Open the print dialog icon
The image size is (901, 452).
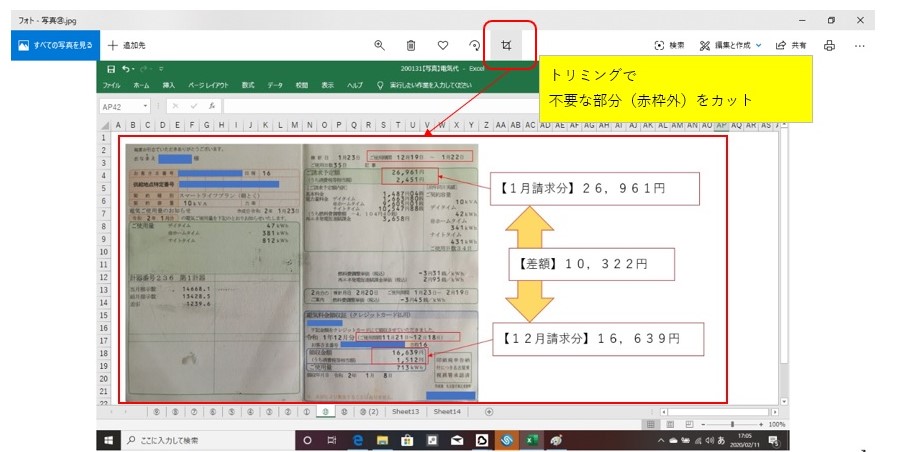pyautogui.click(x=829, y=45)
